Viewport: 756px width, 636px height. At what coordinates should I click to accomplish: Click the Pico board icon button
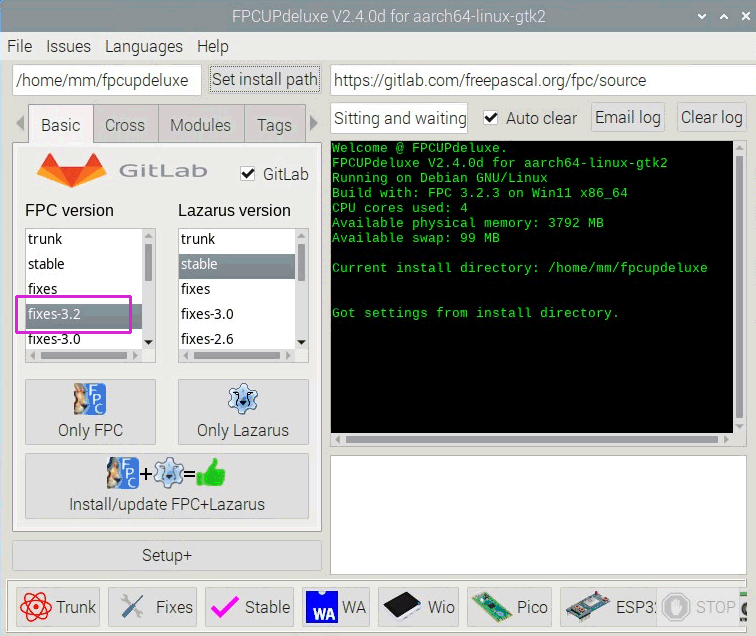click(508, 607)
